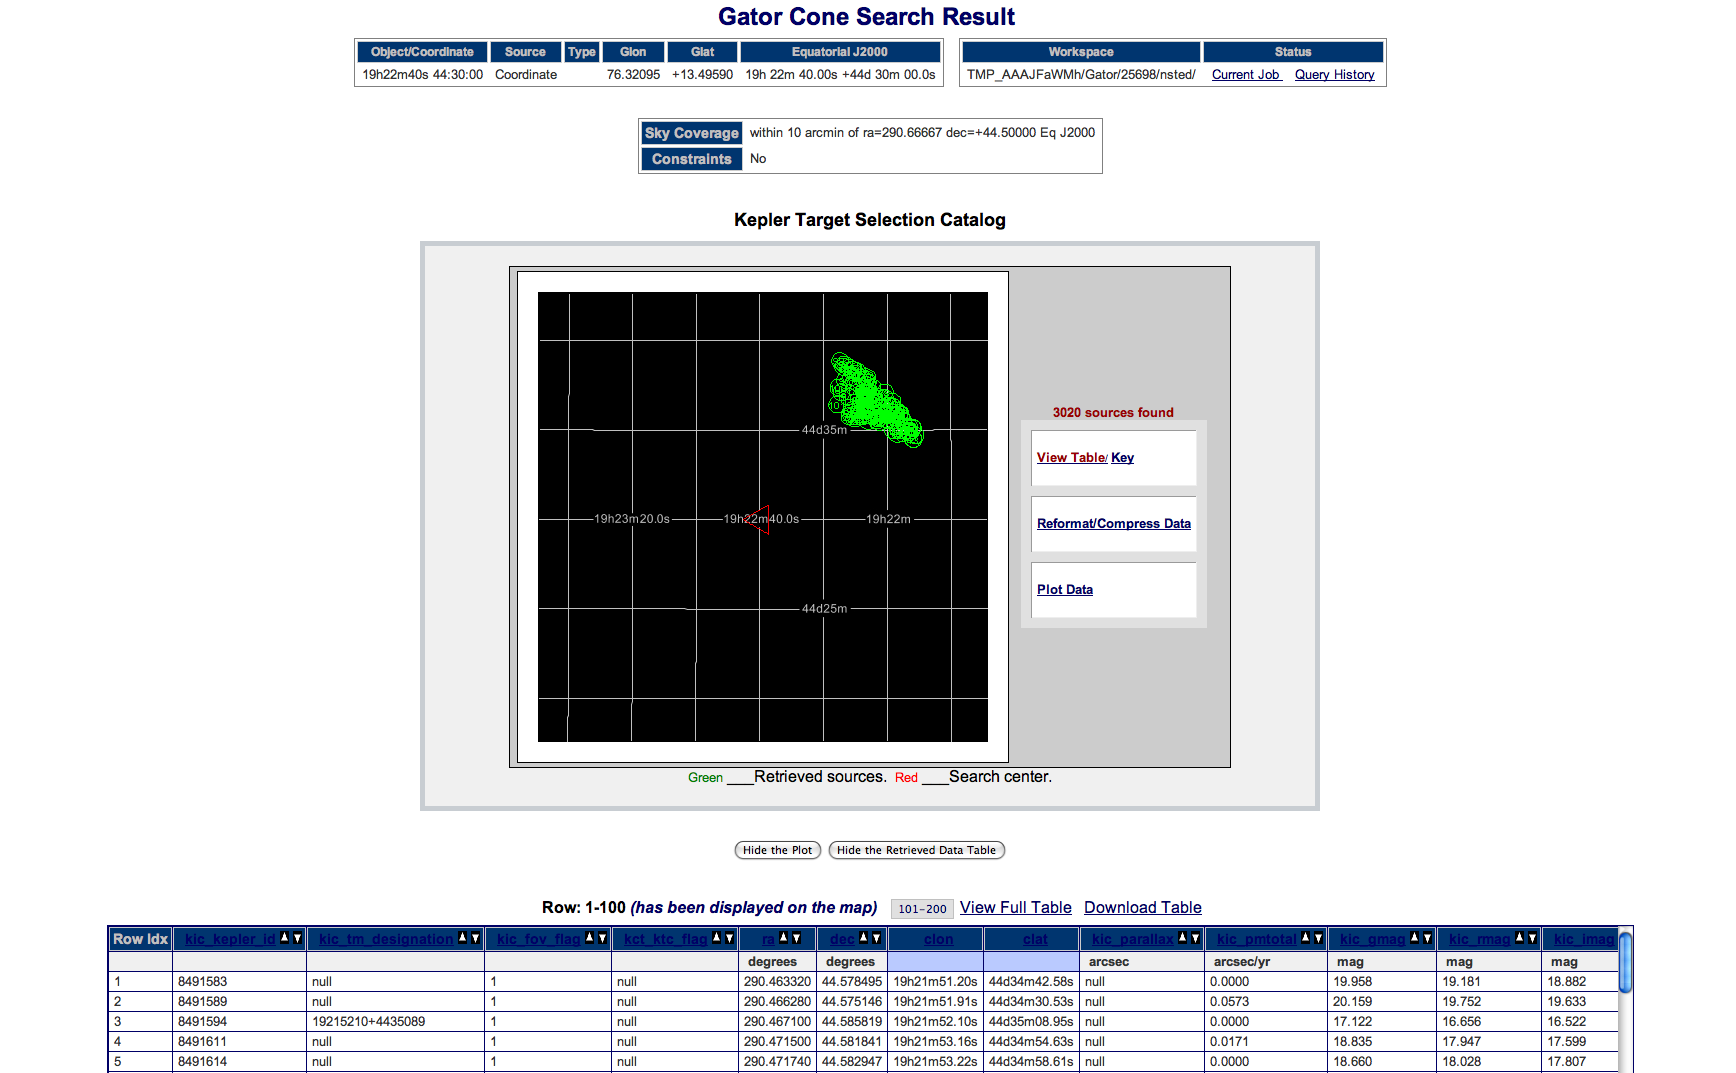Click '3020 sources found' text
1736x1073 pixels.
1113,413
